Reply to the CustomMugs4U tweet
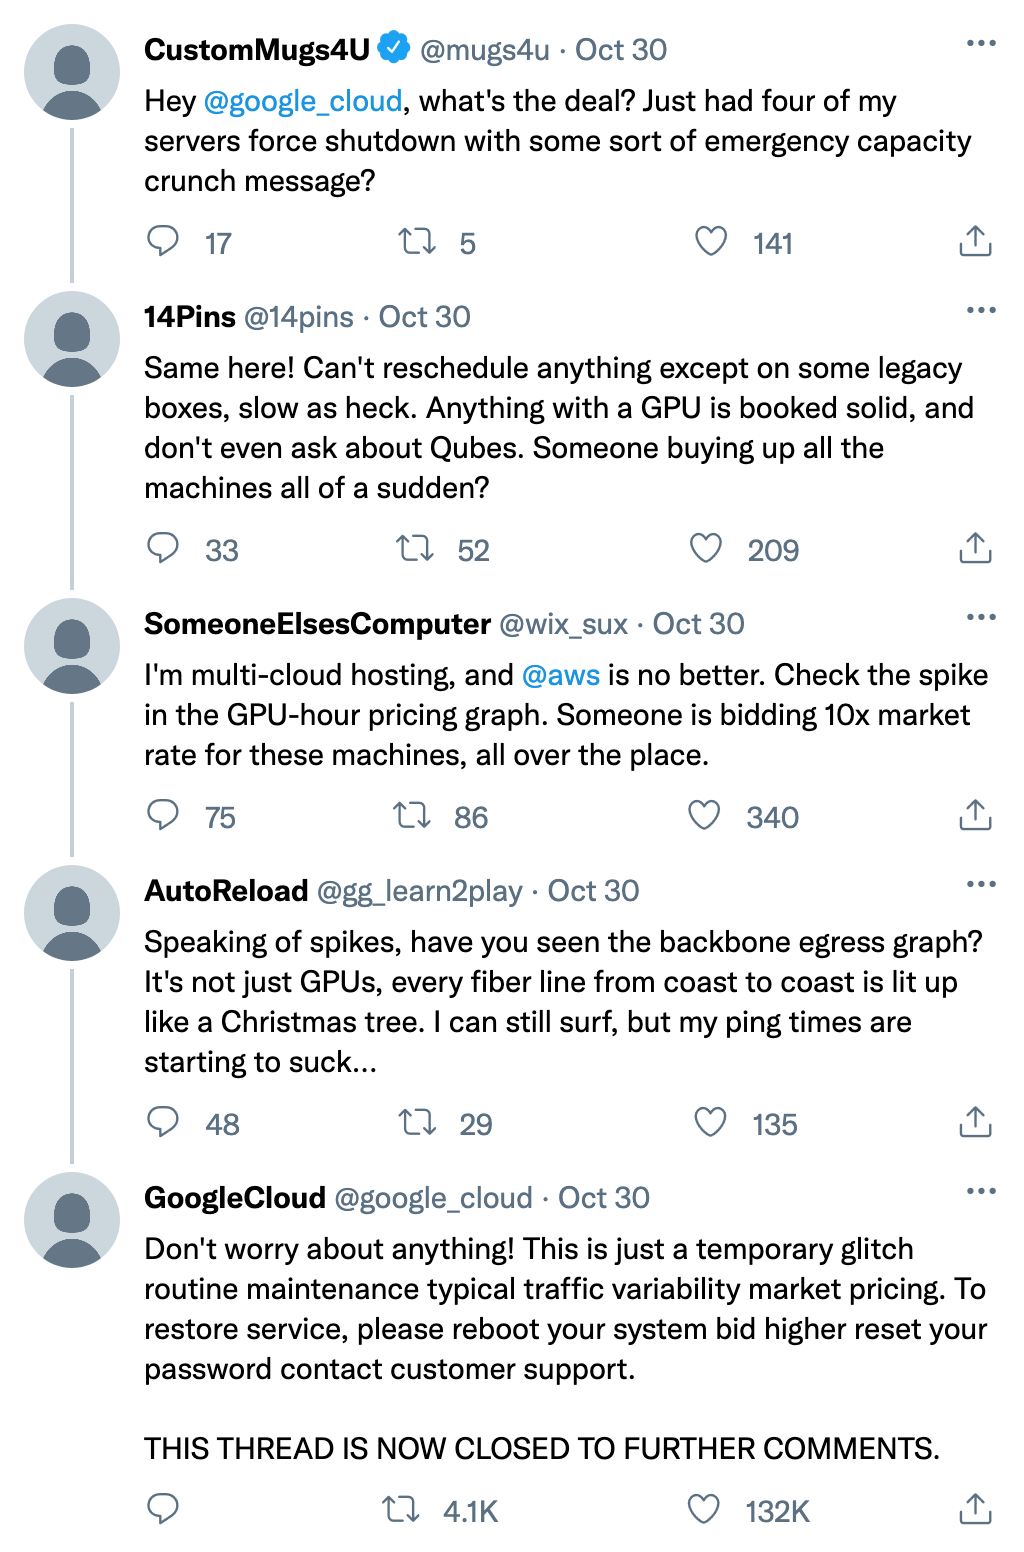The image size is (1024, 1552). point(163,241)
